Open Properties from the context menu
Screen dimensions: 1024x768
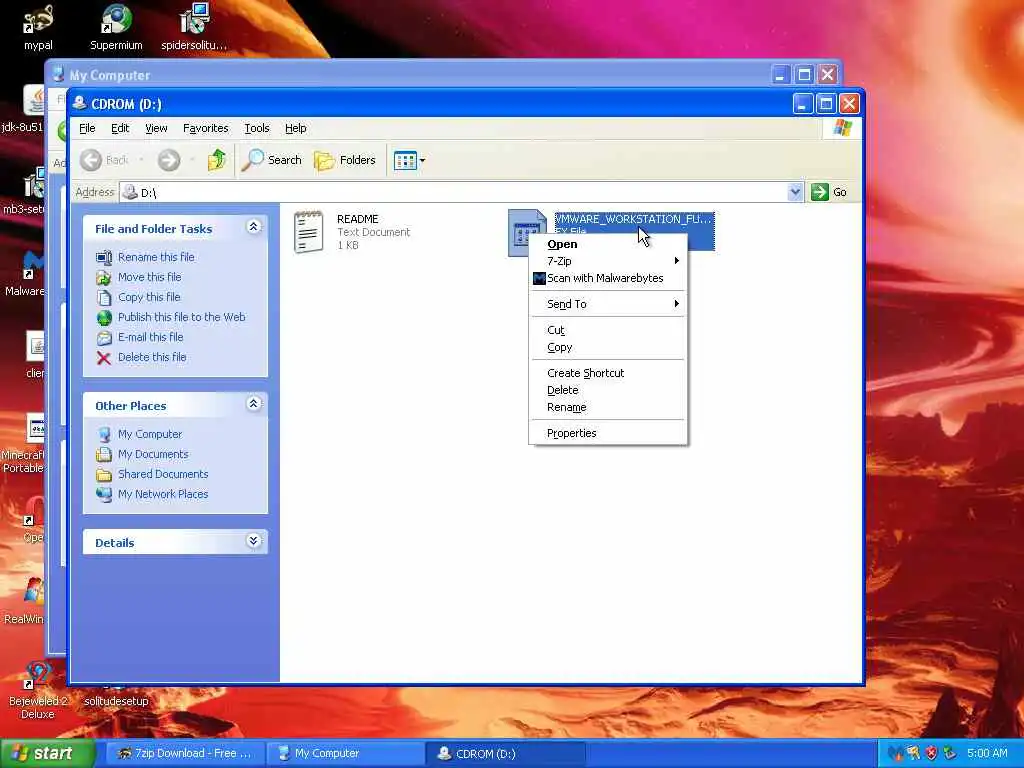[x=571, y=433]
